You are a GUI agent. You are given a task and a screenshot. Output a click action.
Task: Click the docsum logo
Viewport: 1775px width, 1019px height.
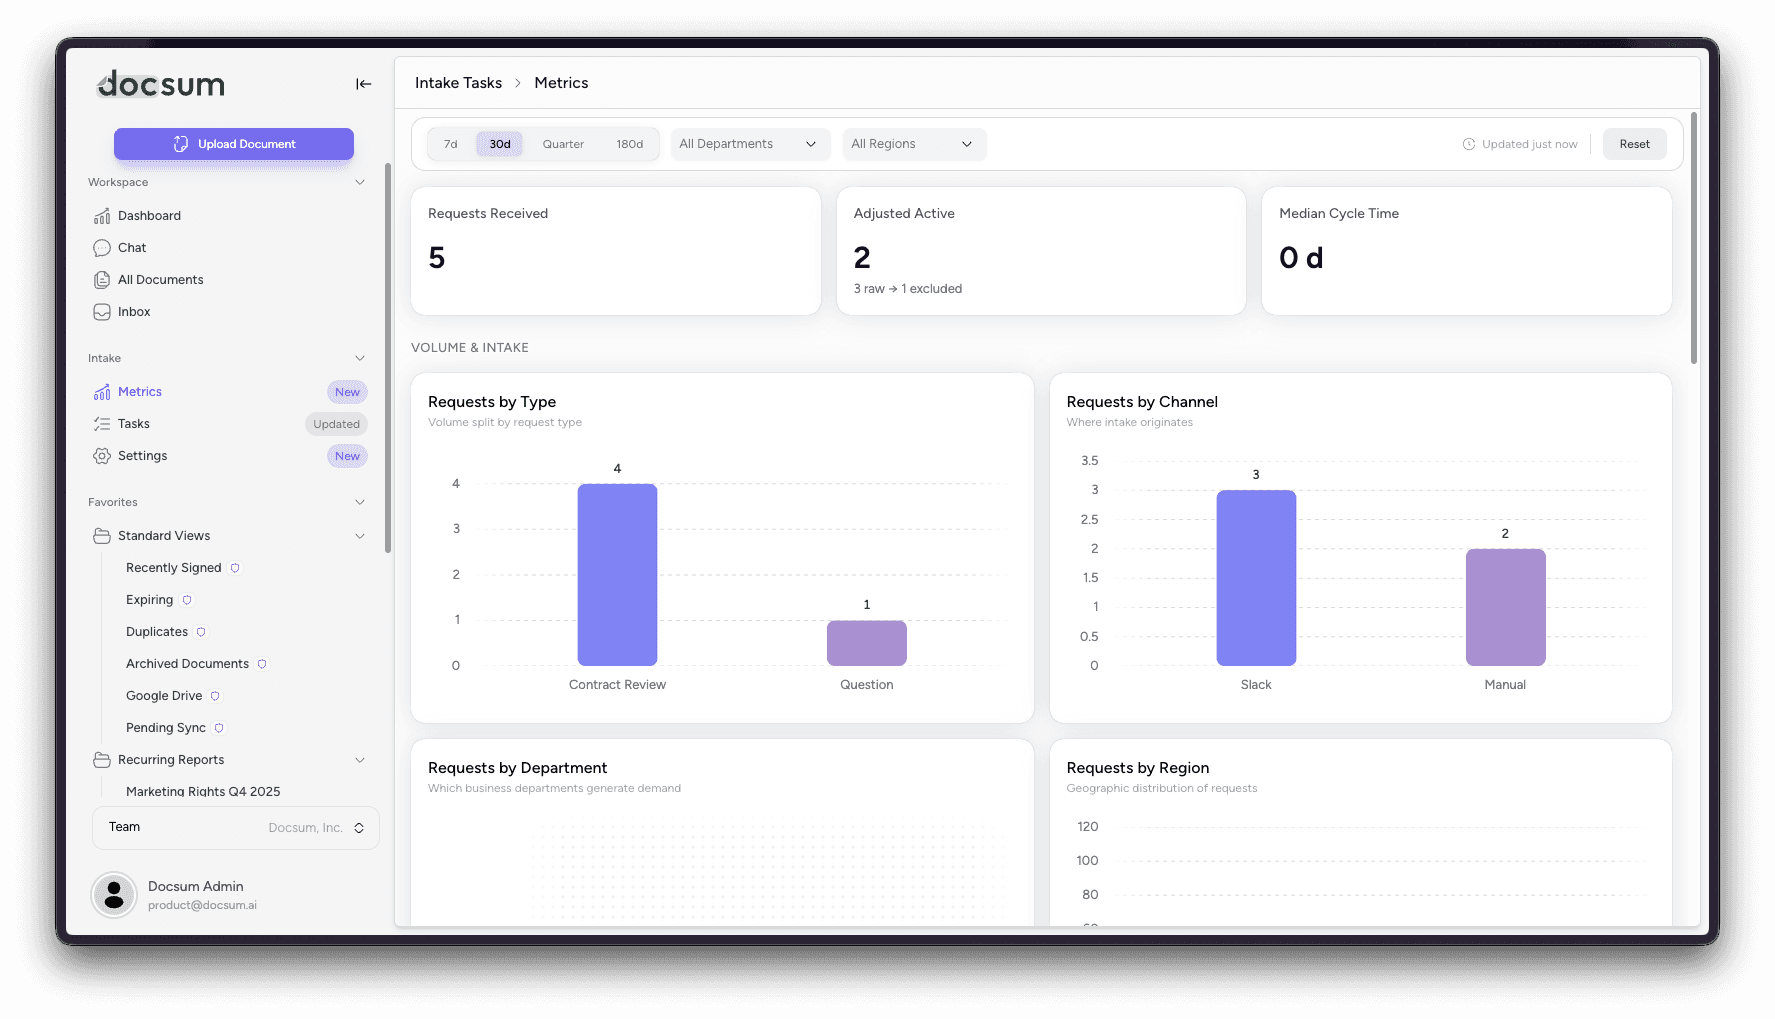pyautogui.click(x=161, y=84)
